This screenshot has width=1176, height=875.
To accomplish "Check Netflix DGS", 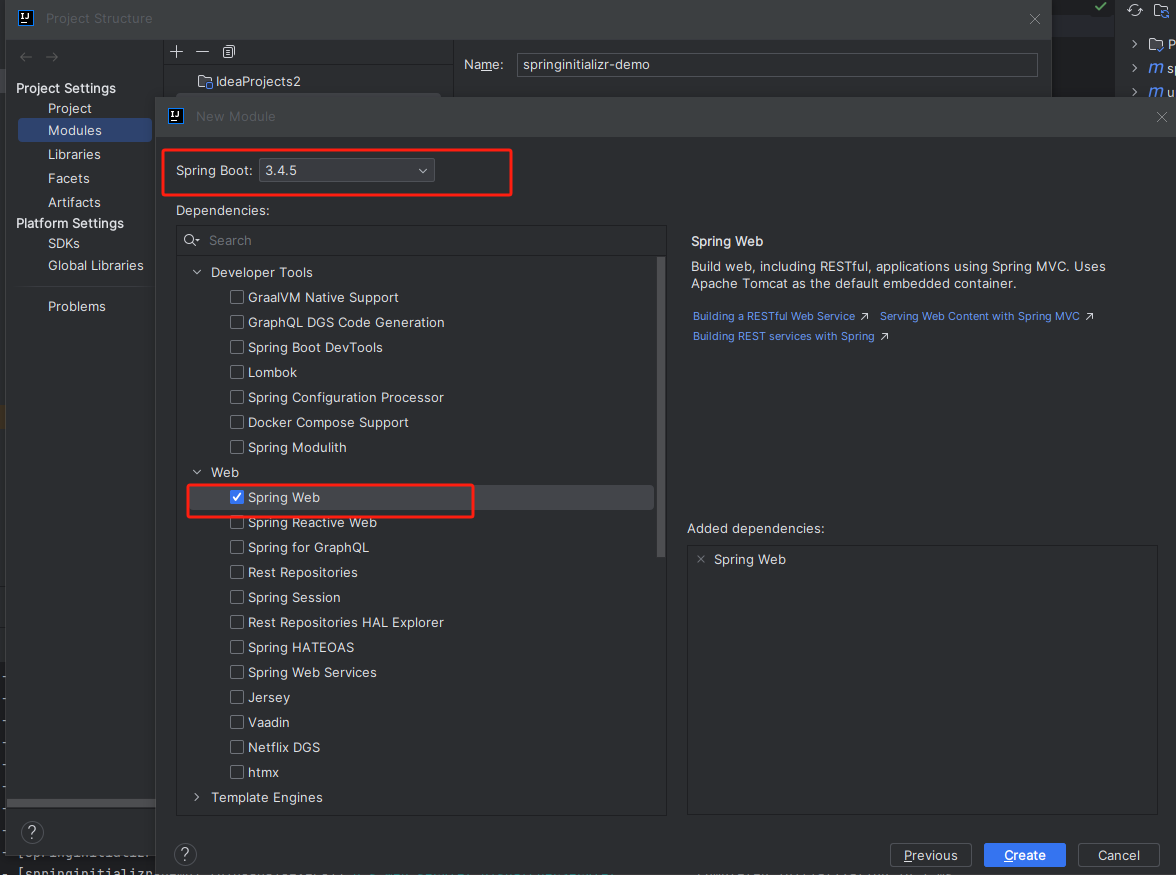I will tap(237, 747).
